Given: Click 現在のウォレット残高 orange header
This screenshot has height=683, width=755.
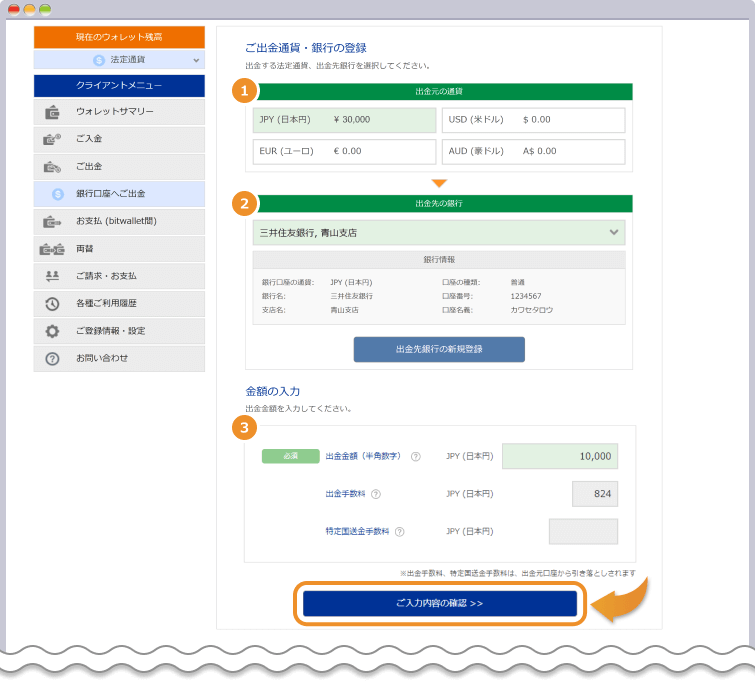Looking at the screenshot, I should coord(119,37).
